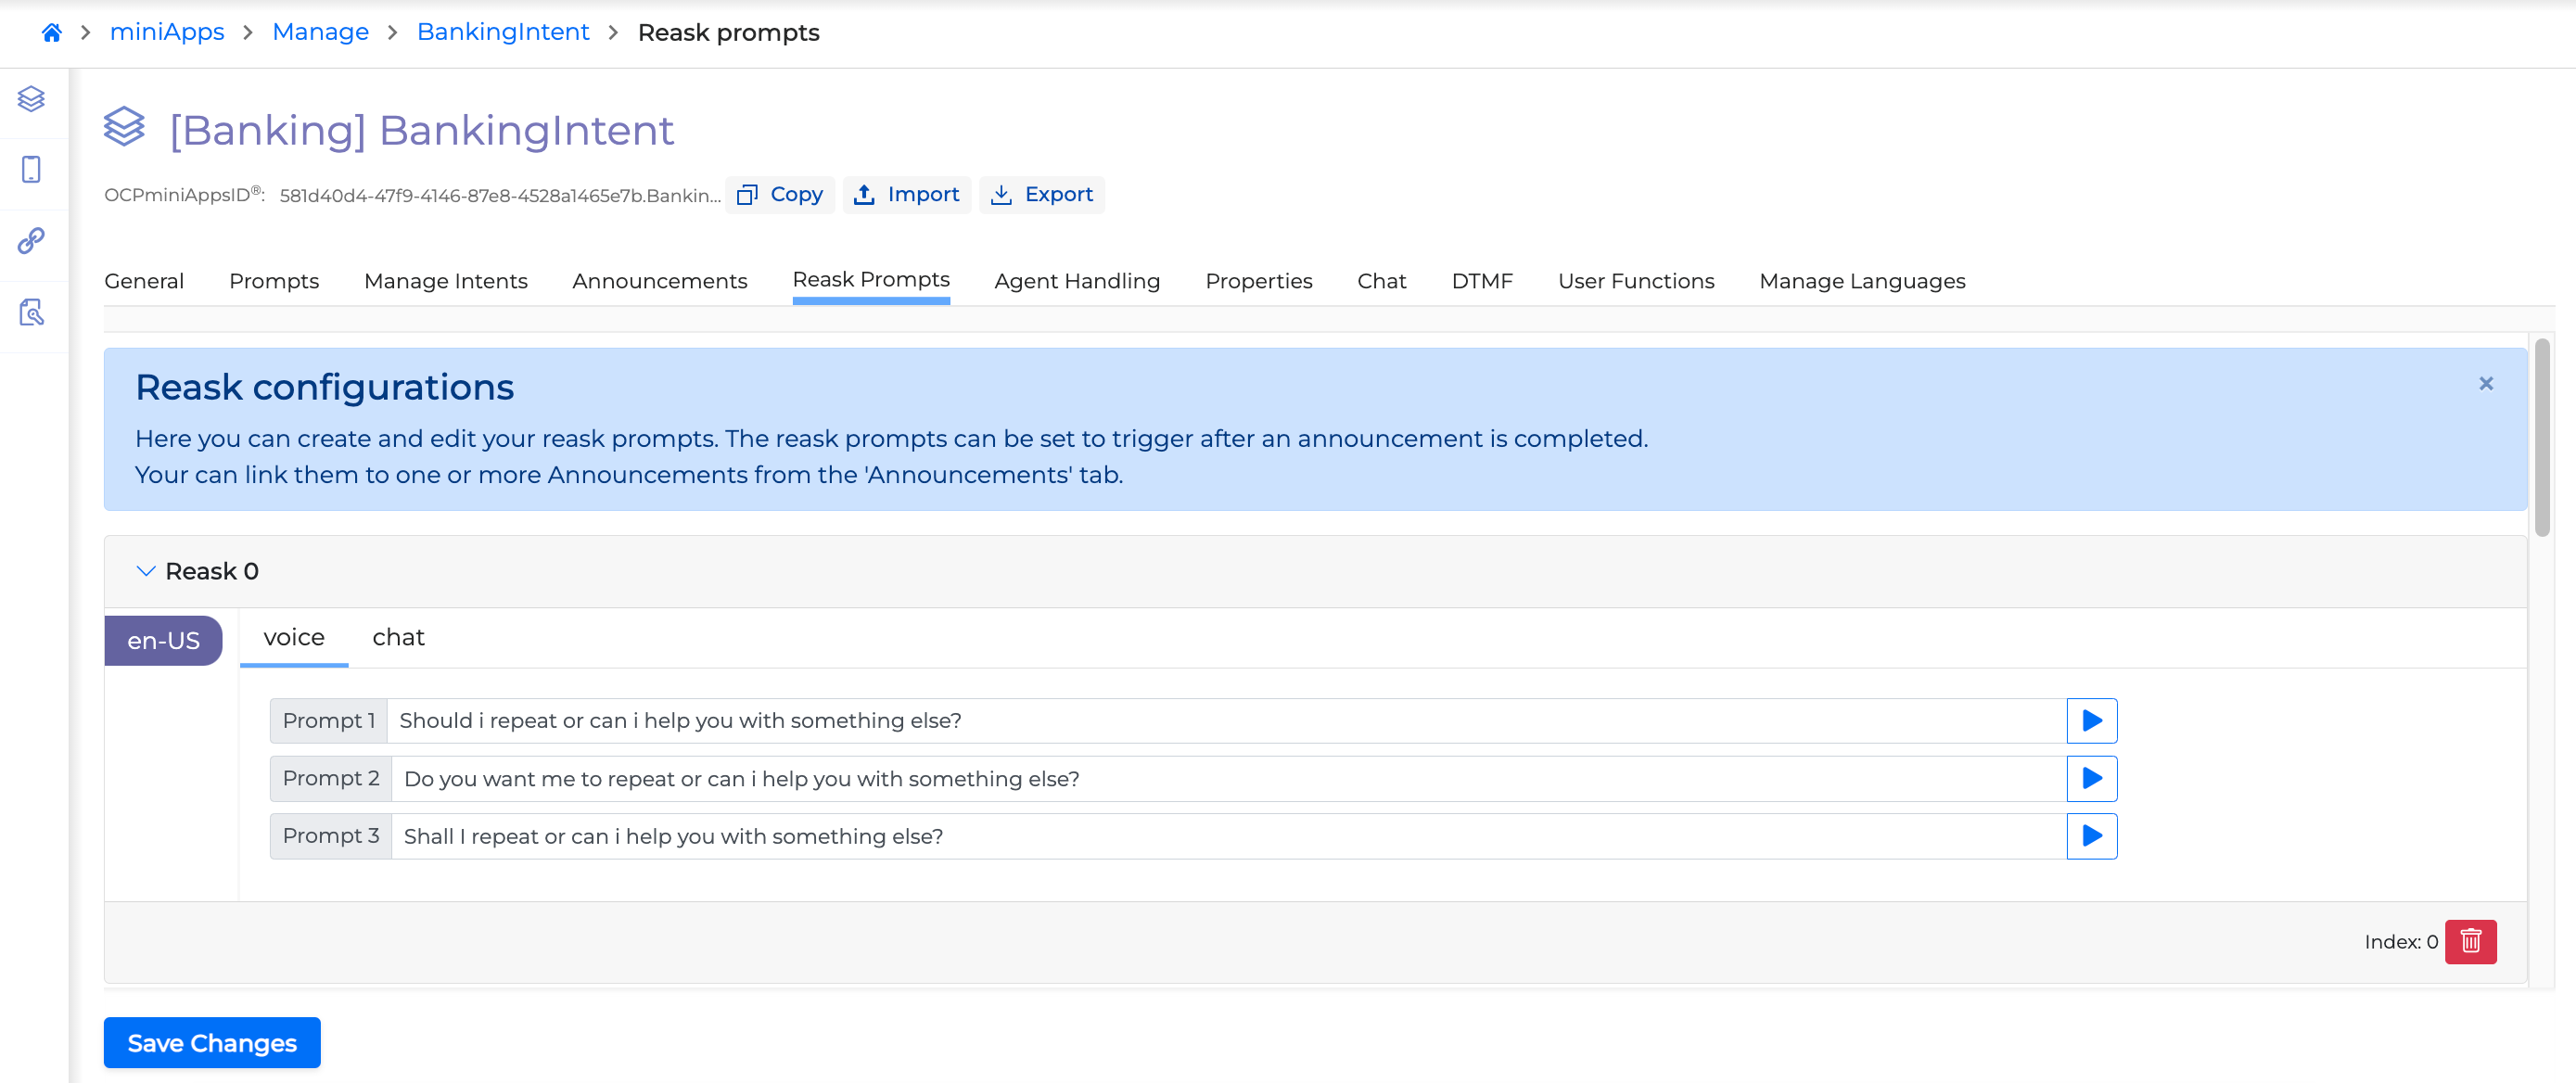Screen dimensions: 2576x1083
Task: Switch to the Prompts tab
Action: coord(274,281)
